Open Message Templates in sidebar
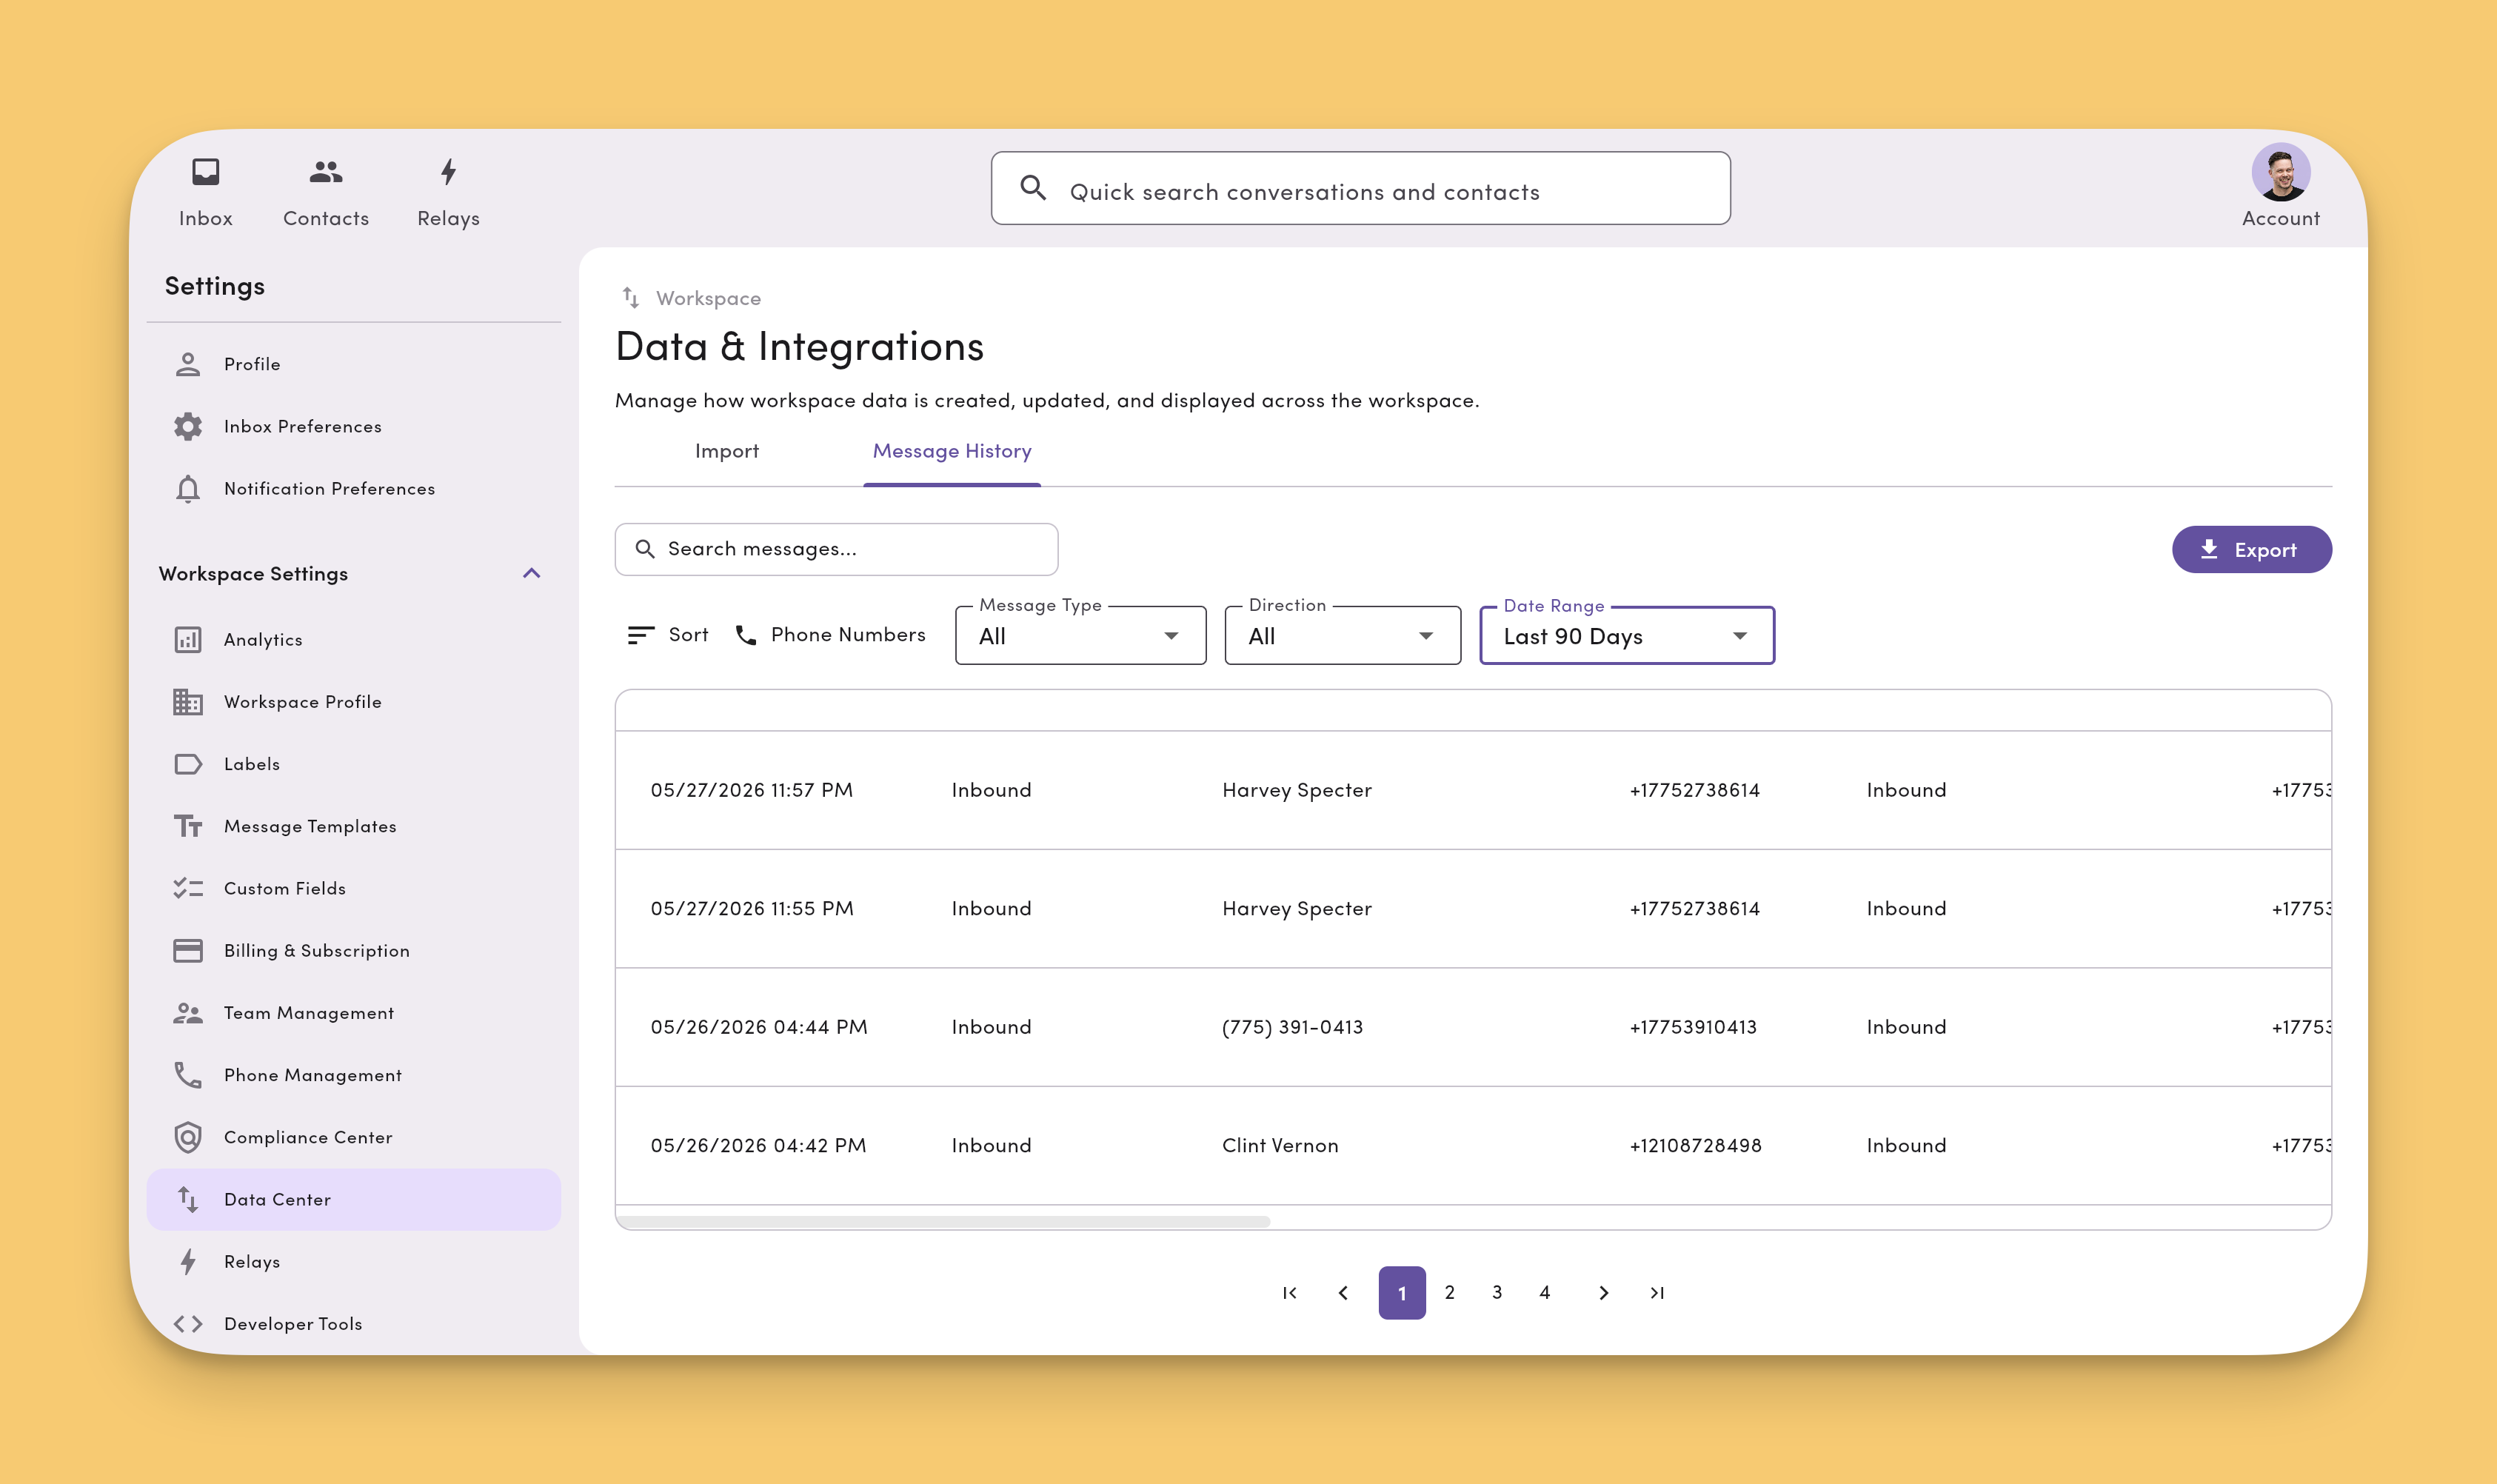The width and height of the screenshot is (2497, 1484). click(353, 826)
